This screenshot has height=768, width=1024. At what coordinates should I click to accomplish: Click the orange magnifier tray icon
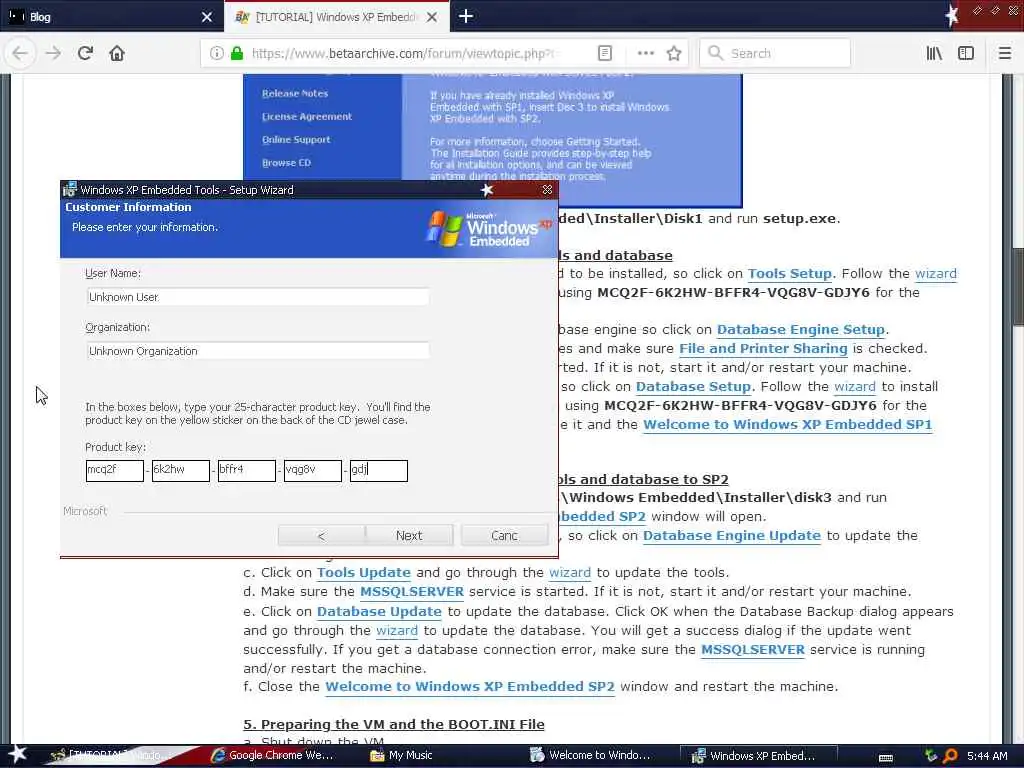click(x=950, y=756)
